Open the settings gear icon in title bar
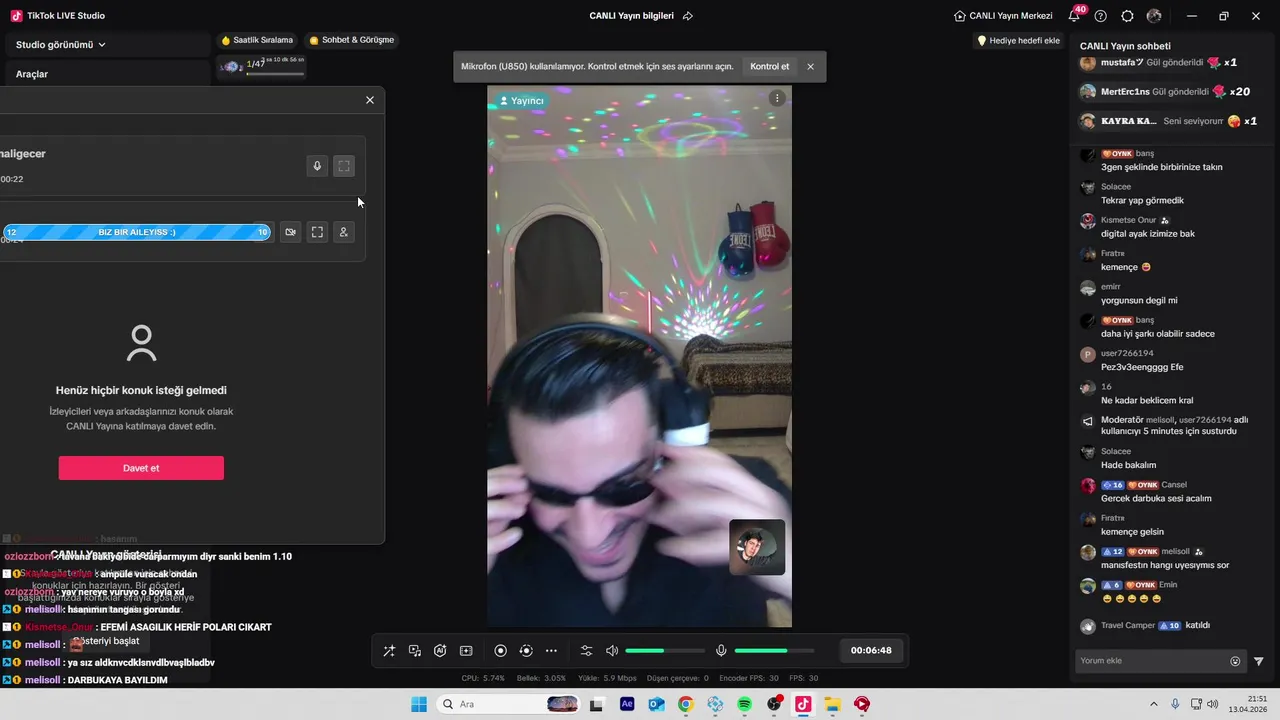1280x720 pixels. coord(1128,16)
